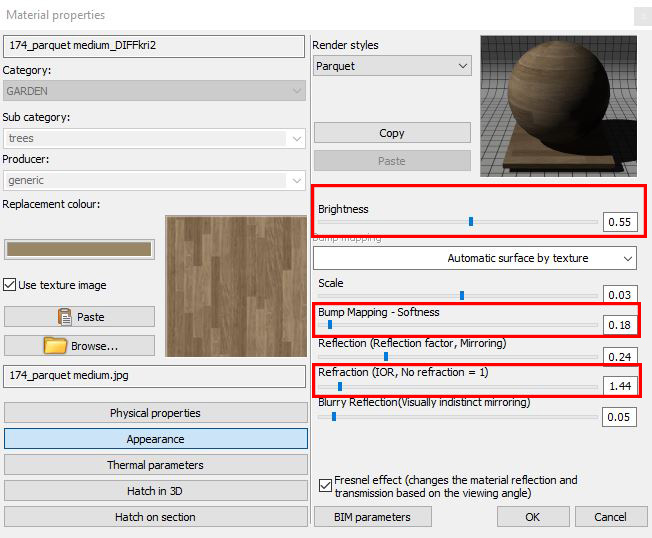Open Automatic surface by texture dropdown
Screen dimensions: 652x538
pos(475,258)
